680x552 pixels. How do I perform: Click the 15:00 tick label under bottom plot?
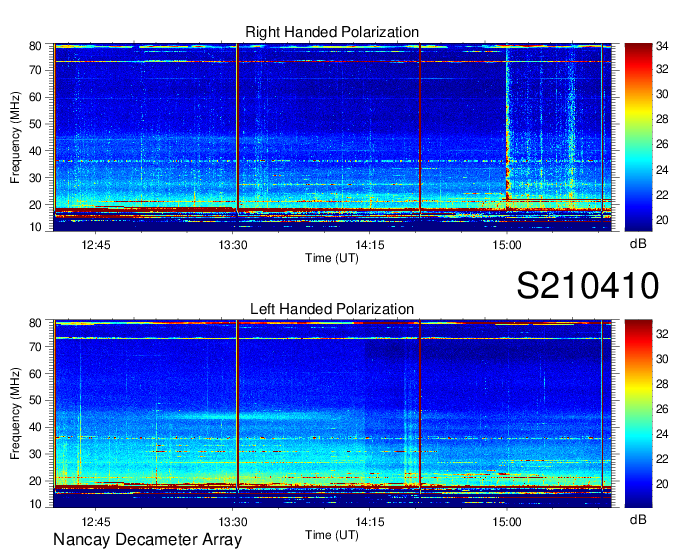(507, 522)
